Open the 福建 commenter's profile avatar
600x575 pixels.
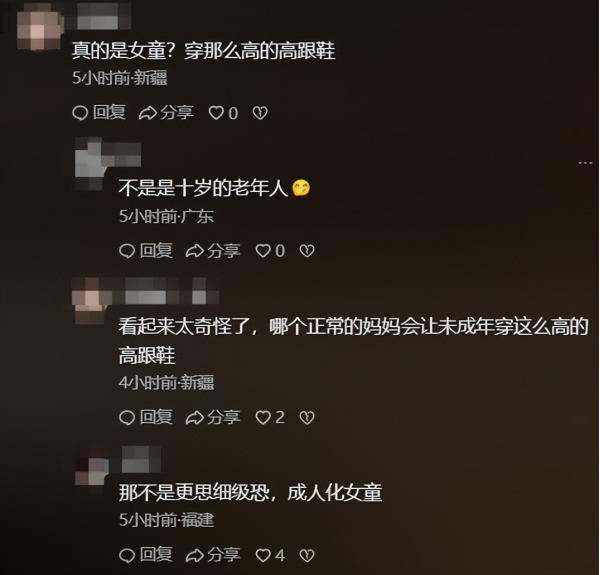coord(92,467)
